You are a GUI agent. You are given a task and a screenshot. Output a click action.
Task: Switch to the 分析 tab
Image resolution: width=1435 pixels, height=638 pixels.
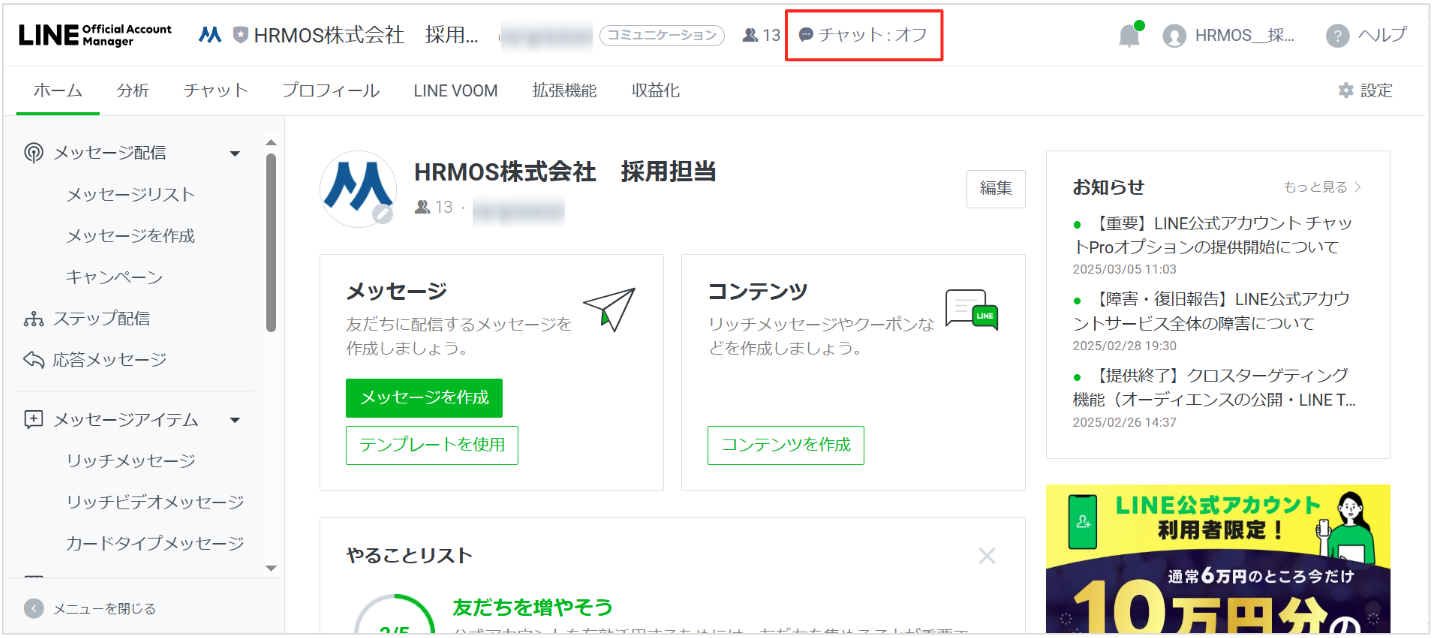click(x=132, y=90)
